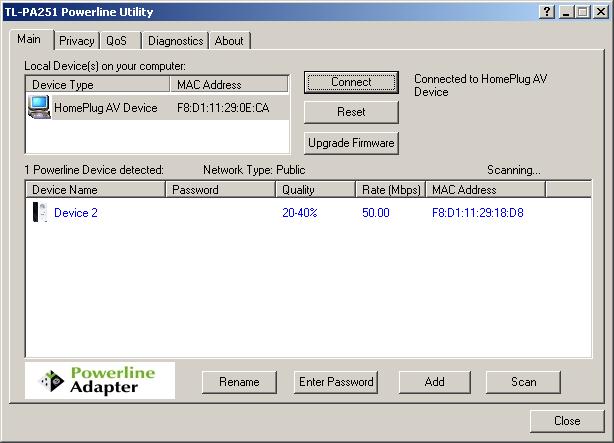The height and width of the screenshot is (443, 614).
Task: Select Device 2 MAC address entry
Action: [478, 212]
